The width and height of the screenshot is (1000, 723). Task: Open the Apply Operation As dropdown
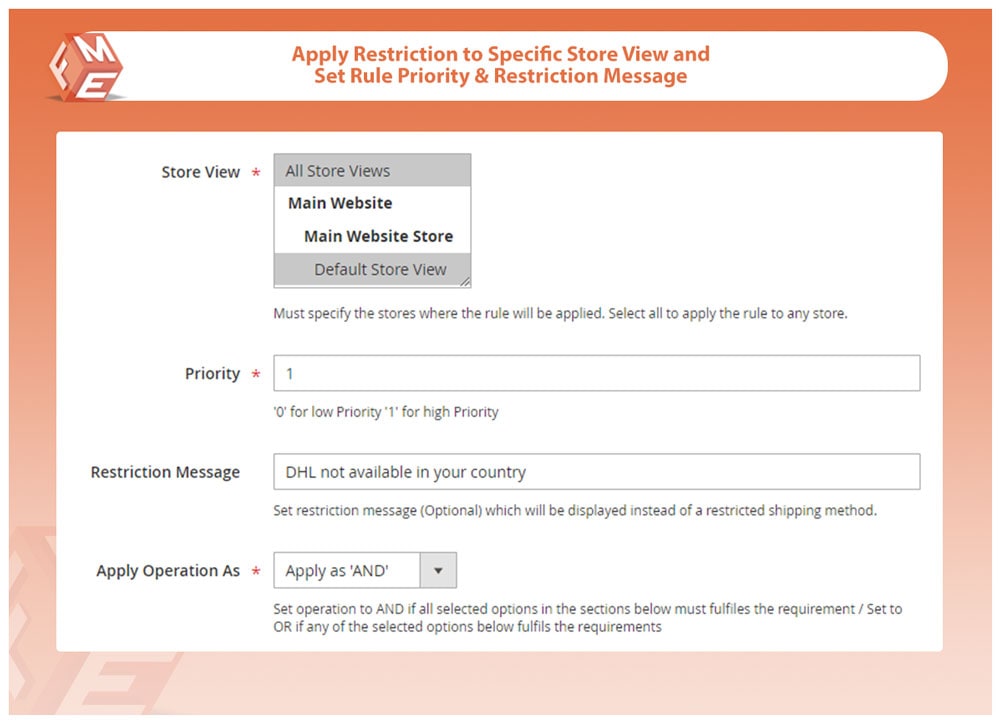(x=347, y=571)
